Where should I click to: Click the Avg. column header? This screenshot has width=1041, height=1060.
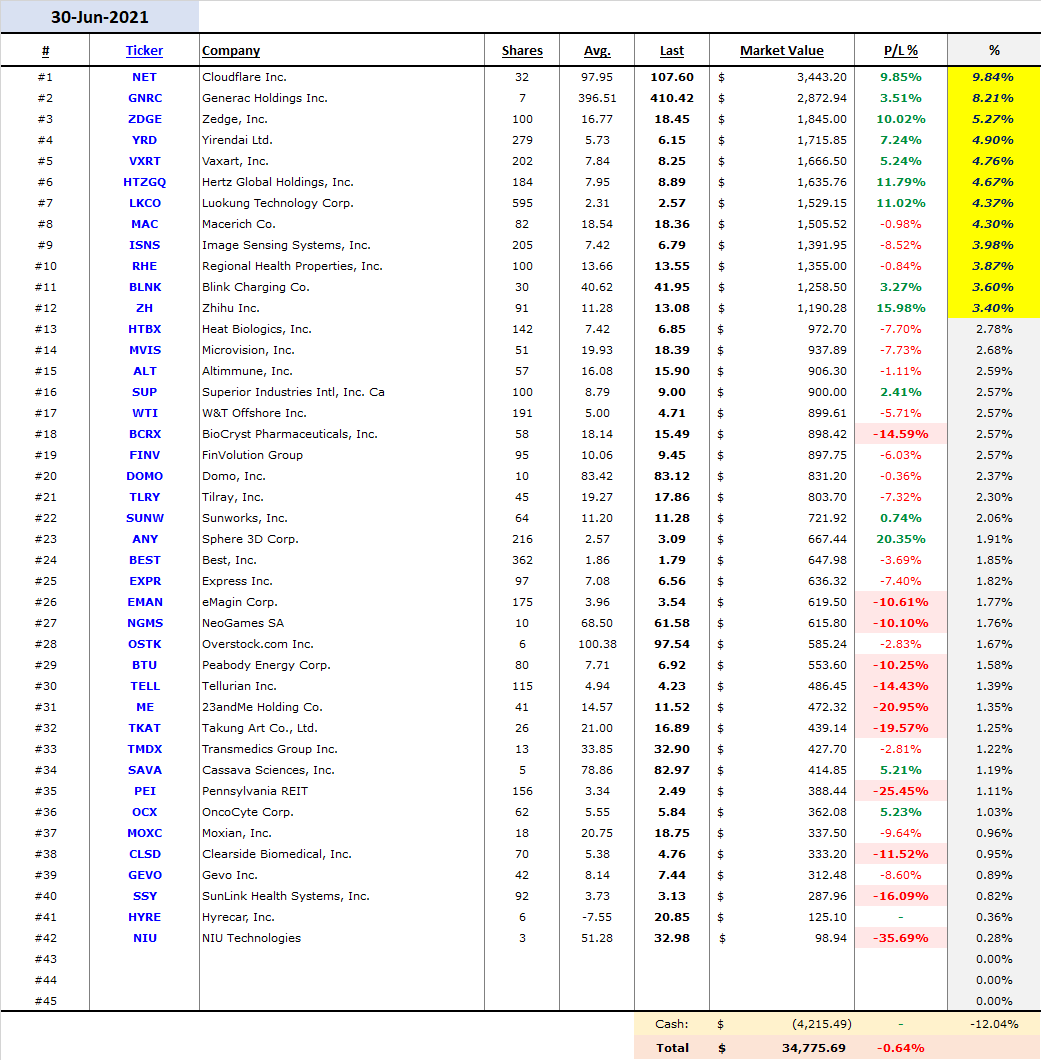tap(597, 51)
